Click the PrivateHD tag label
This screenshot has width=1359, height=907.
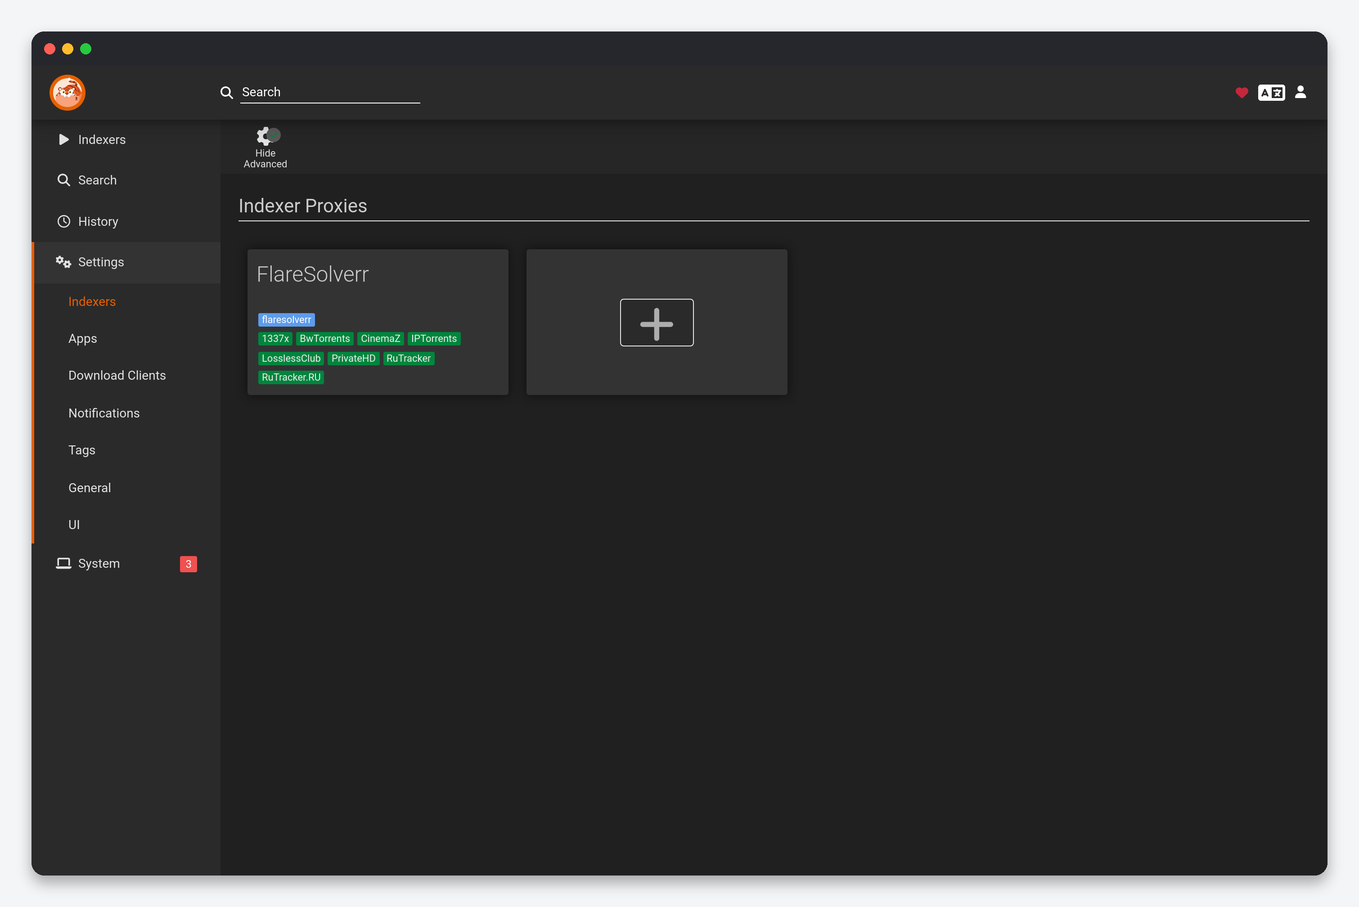(354, 358)
